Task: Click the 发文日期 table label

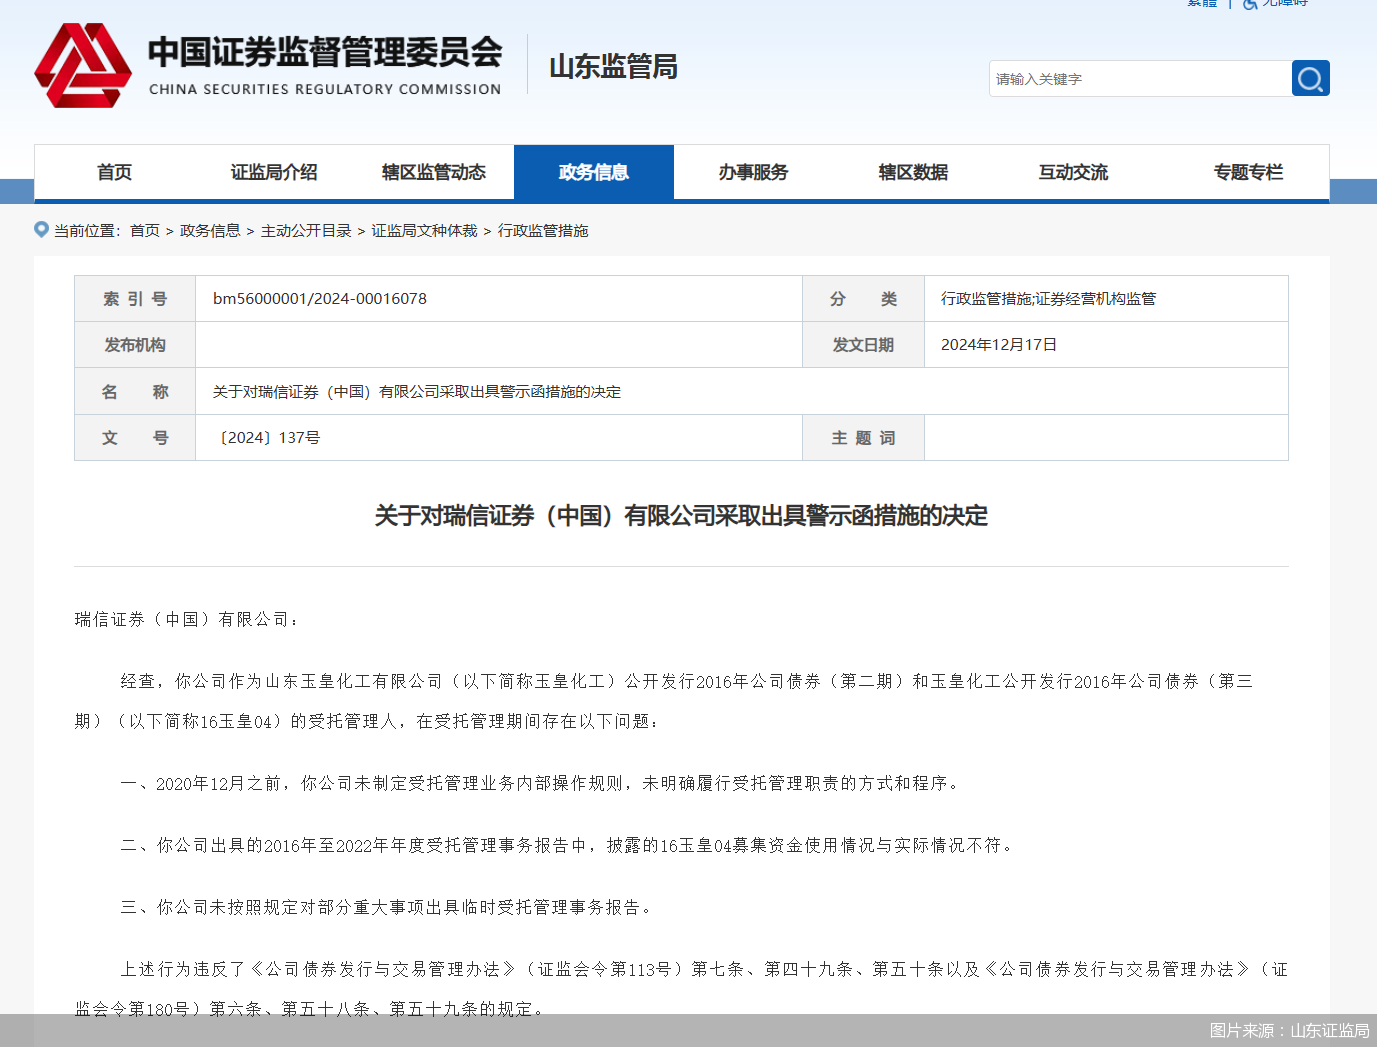Action: tap(863, 345)
